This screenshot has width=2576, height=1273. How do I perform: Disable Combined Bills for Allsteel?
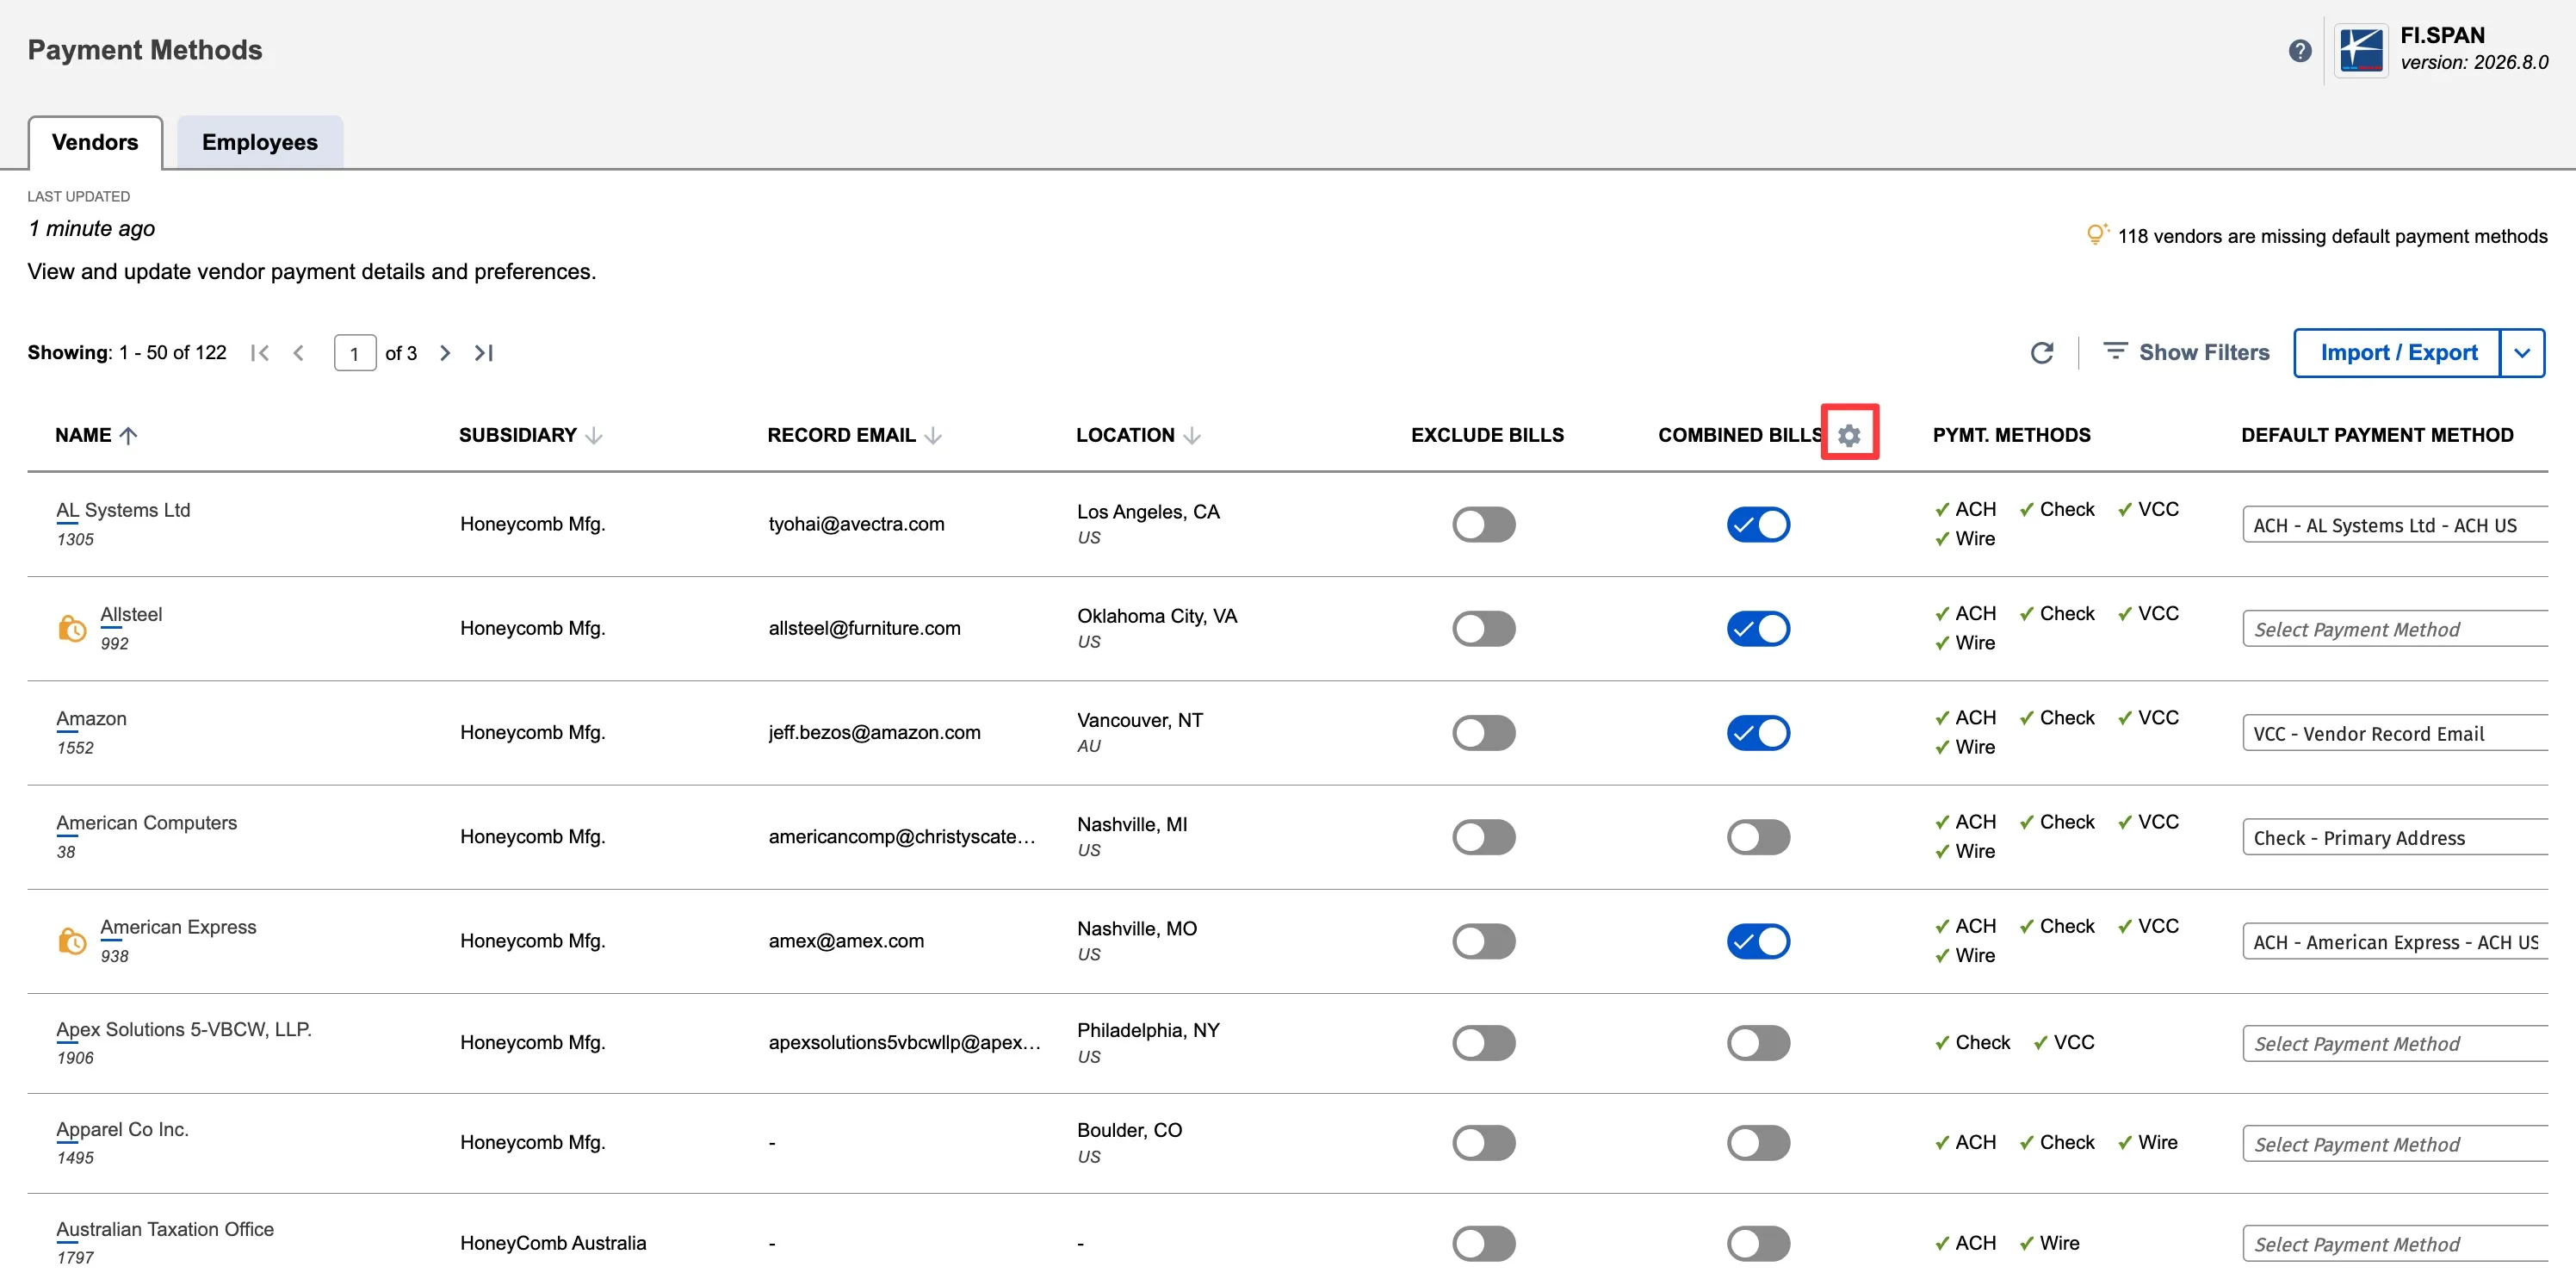click(1758, 629)
